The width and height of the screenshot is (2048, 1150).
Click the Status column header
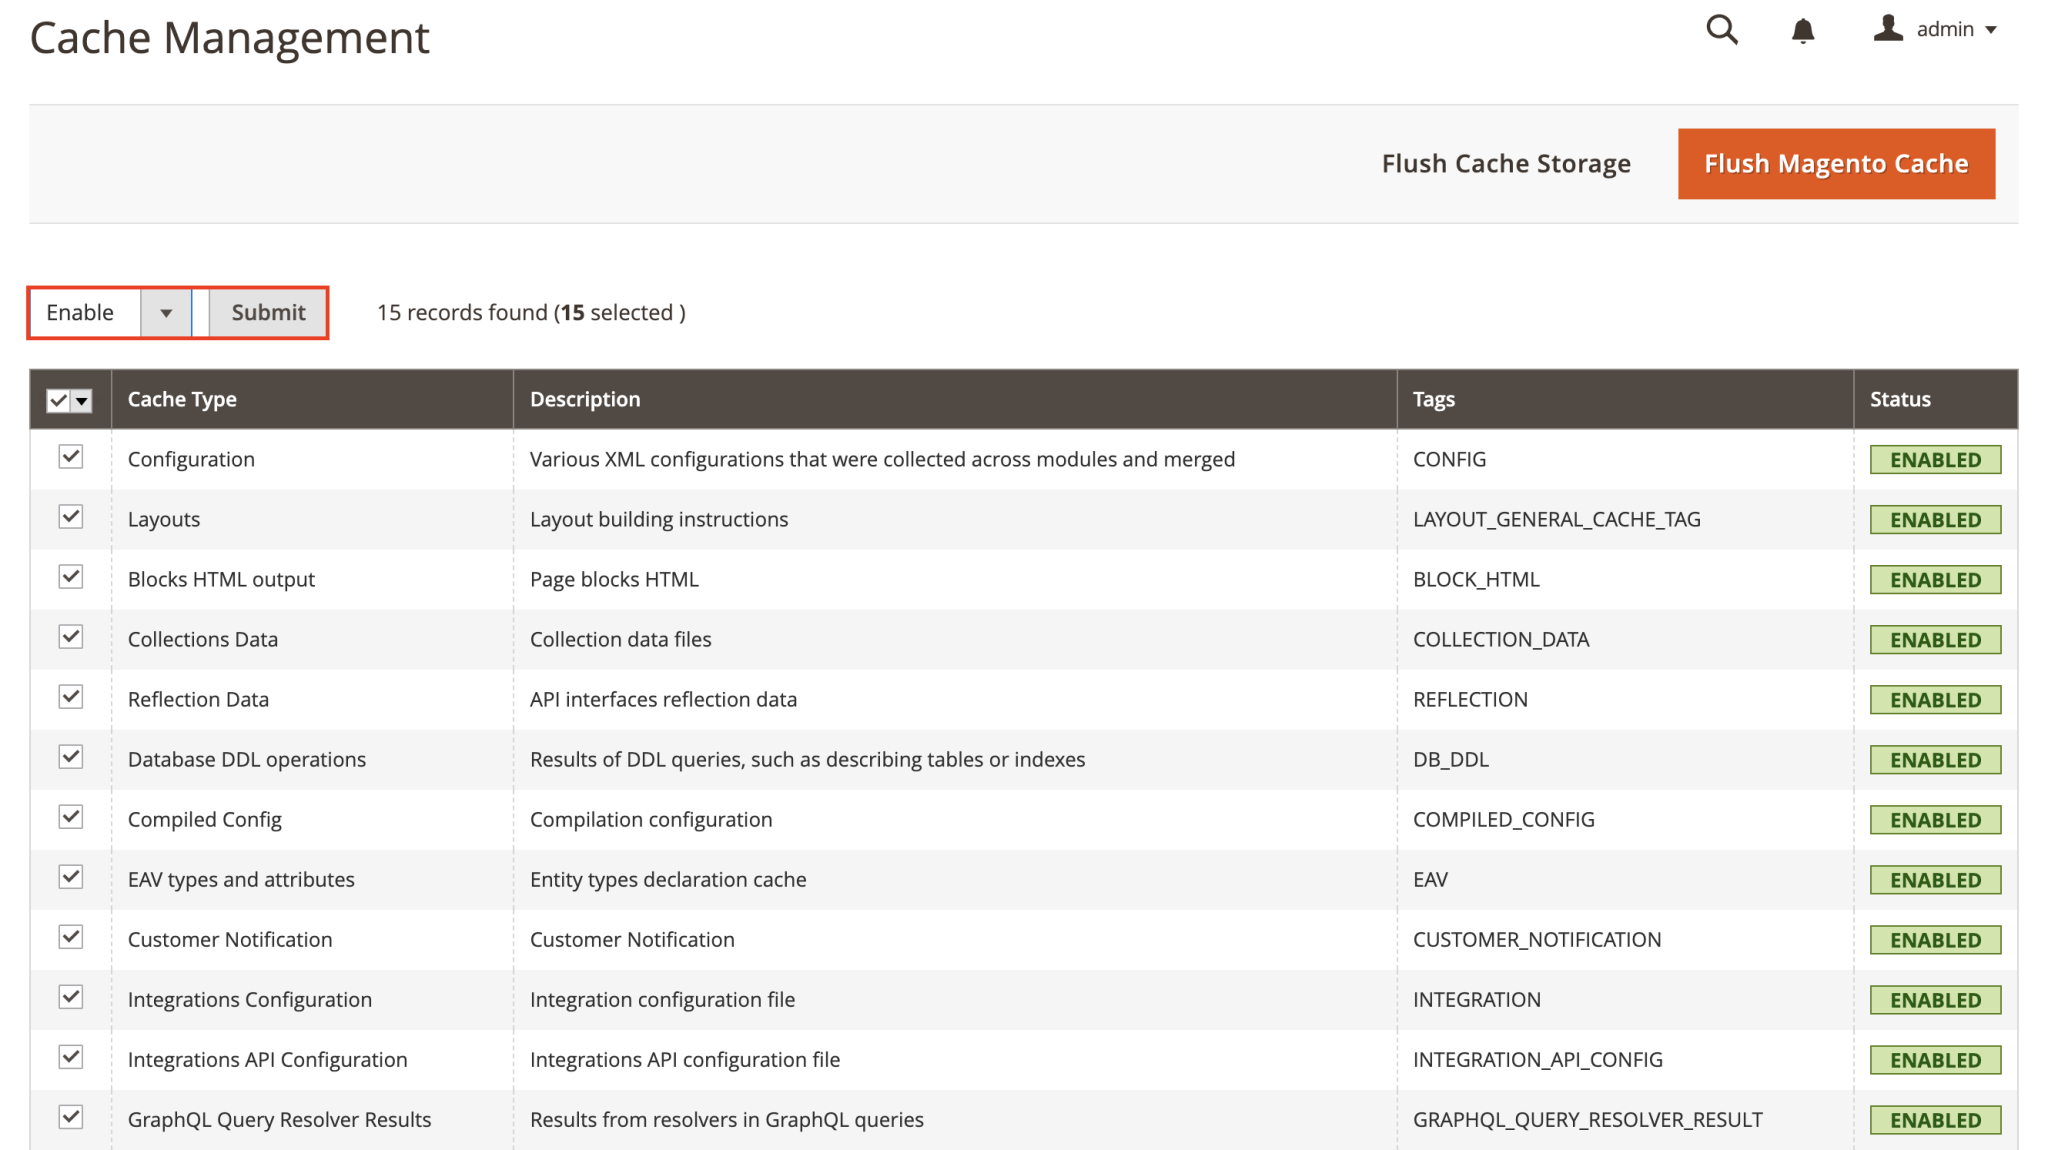click(1899, 399)
